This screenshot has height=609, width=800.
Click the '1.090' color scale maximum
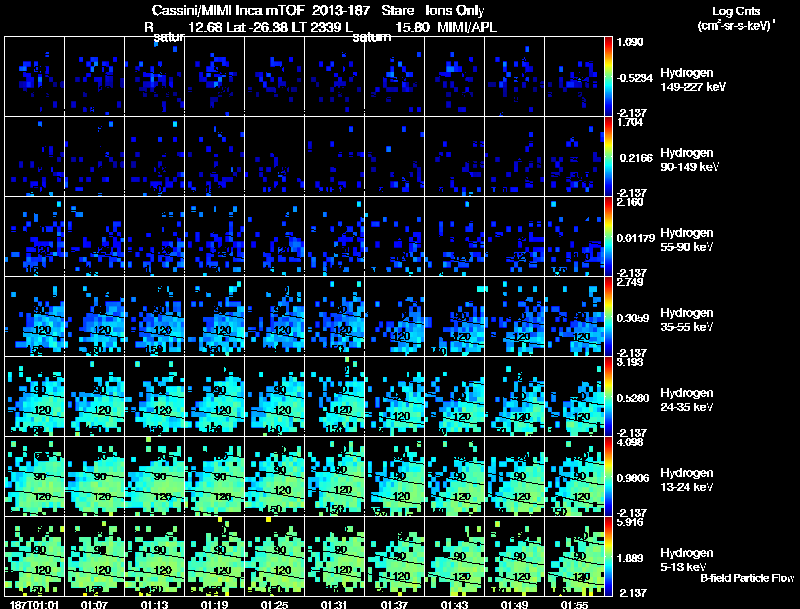(630, 42)
